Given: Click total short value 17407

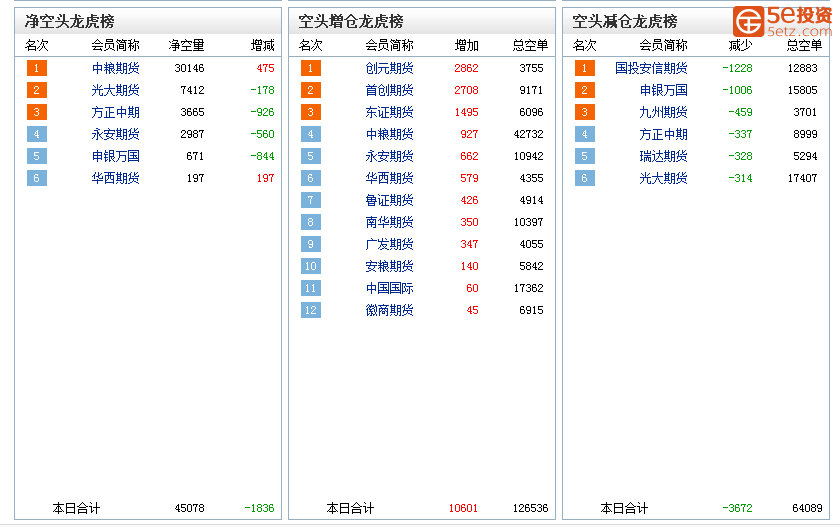Looking at the screenshot, I should [802, 178].
